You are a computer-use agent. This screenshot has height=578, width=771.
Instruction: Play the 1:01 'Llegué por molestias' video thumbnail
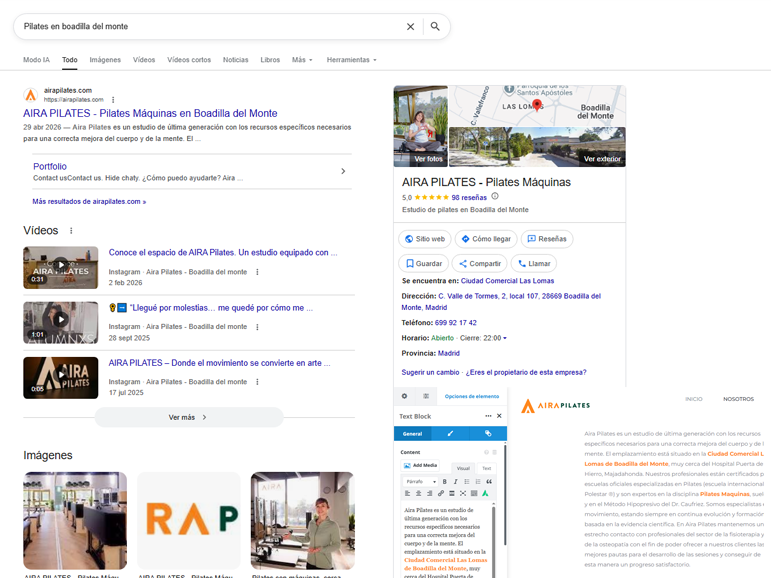point(60,323)
